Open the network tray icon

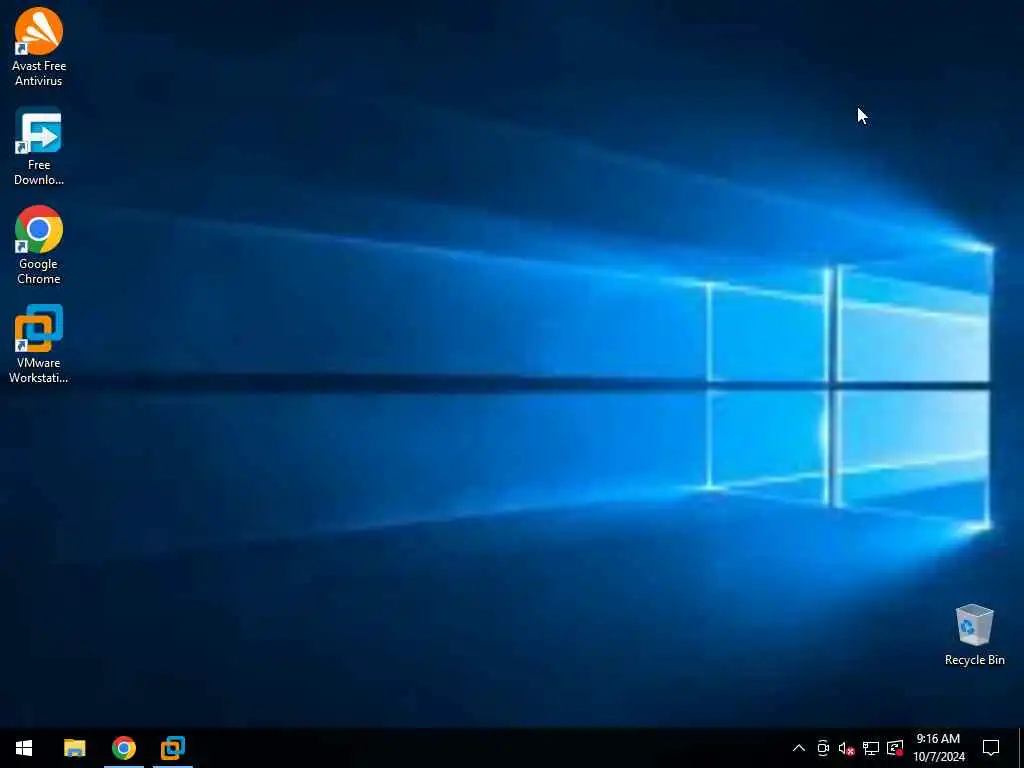871,748
